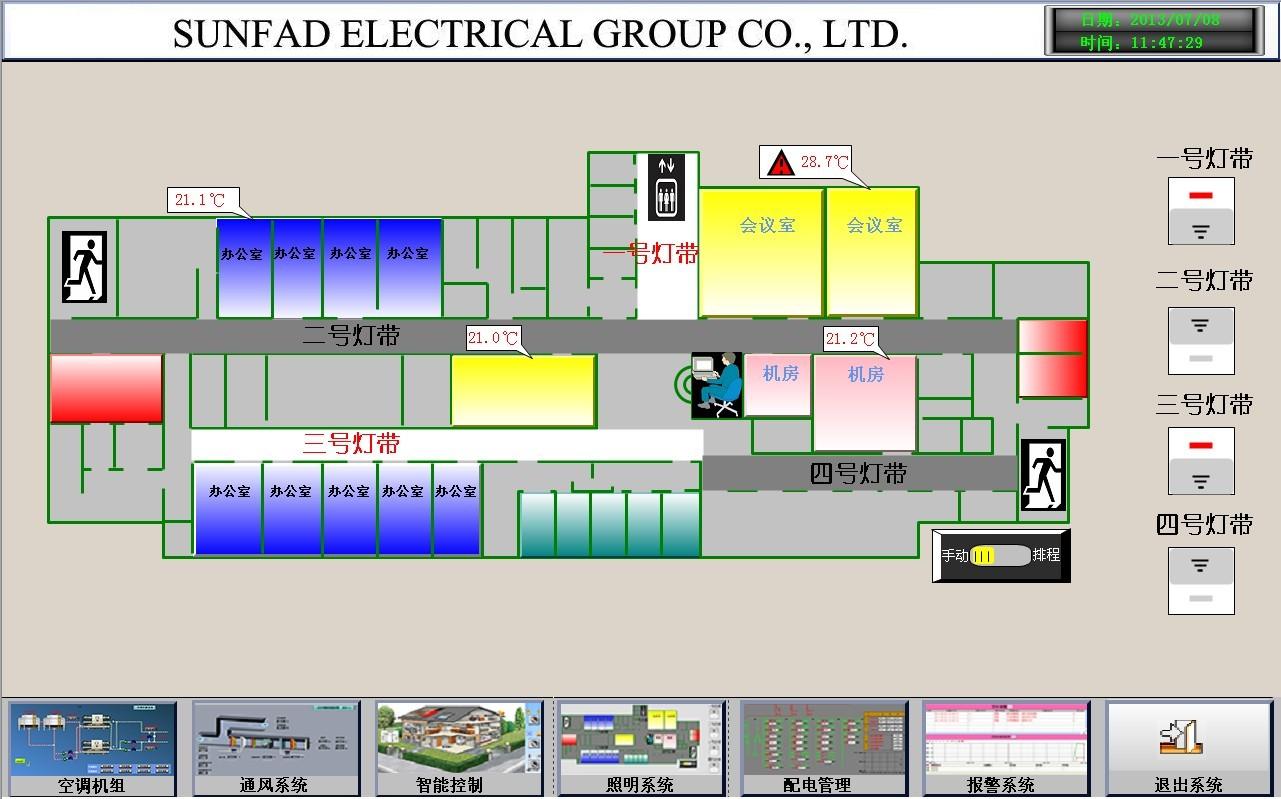Click the small 机房 server room
Screen dimensions: 1281x799
click(778, 385)
